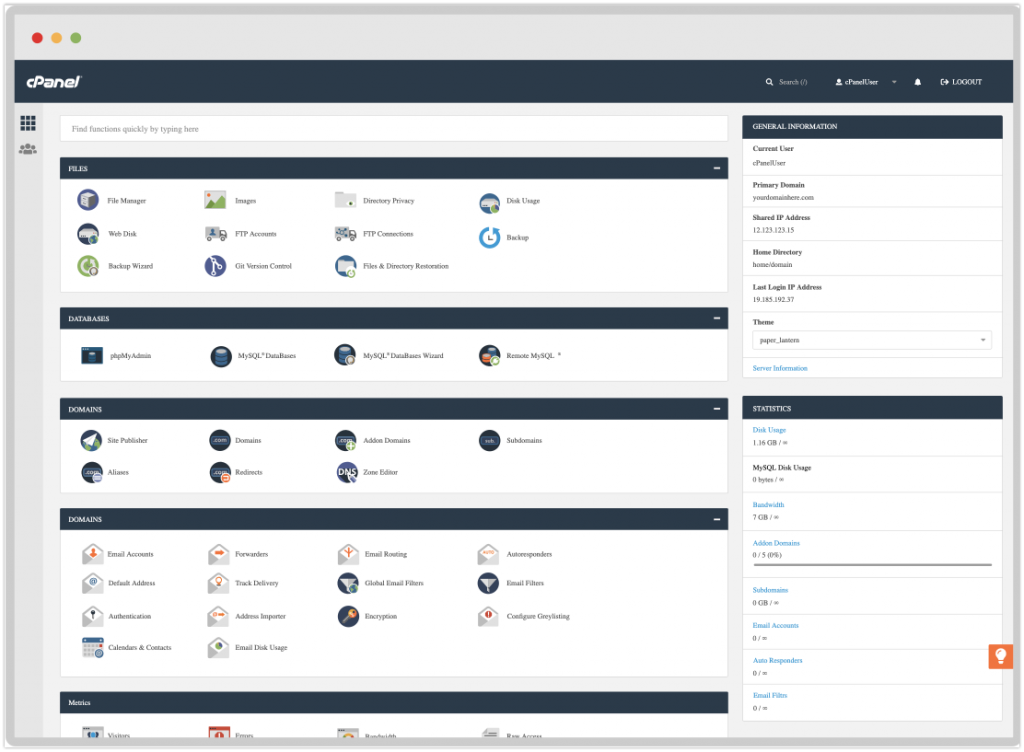
Task: Open the Images tool icon
Action: (x=215, y=200)
